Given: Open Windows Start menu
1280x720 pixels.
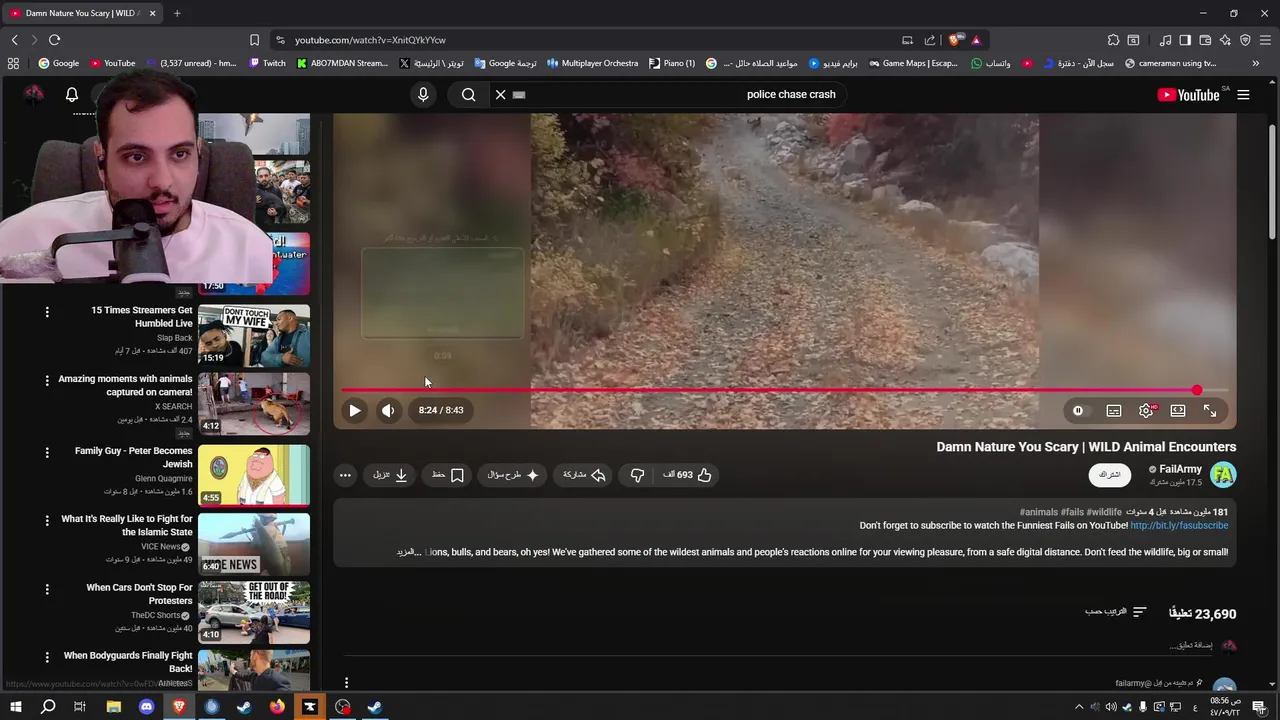Looking at the screenshot, I should (x=15, y=707).
